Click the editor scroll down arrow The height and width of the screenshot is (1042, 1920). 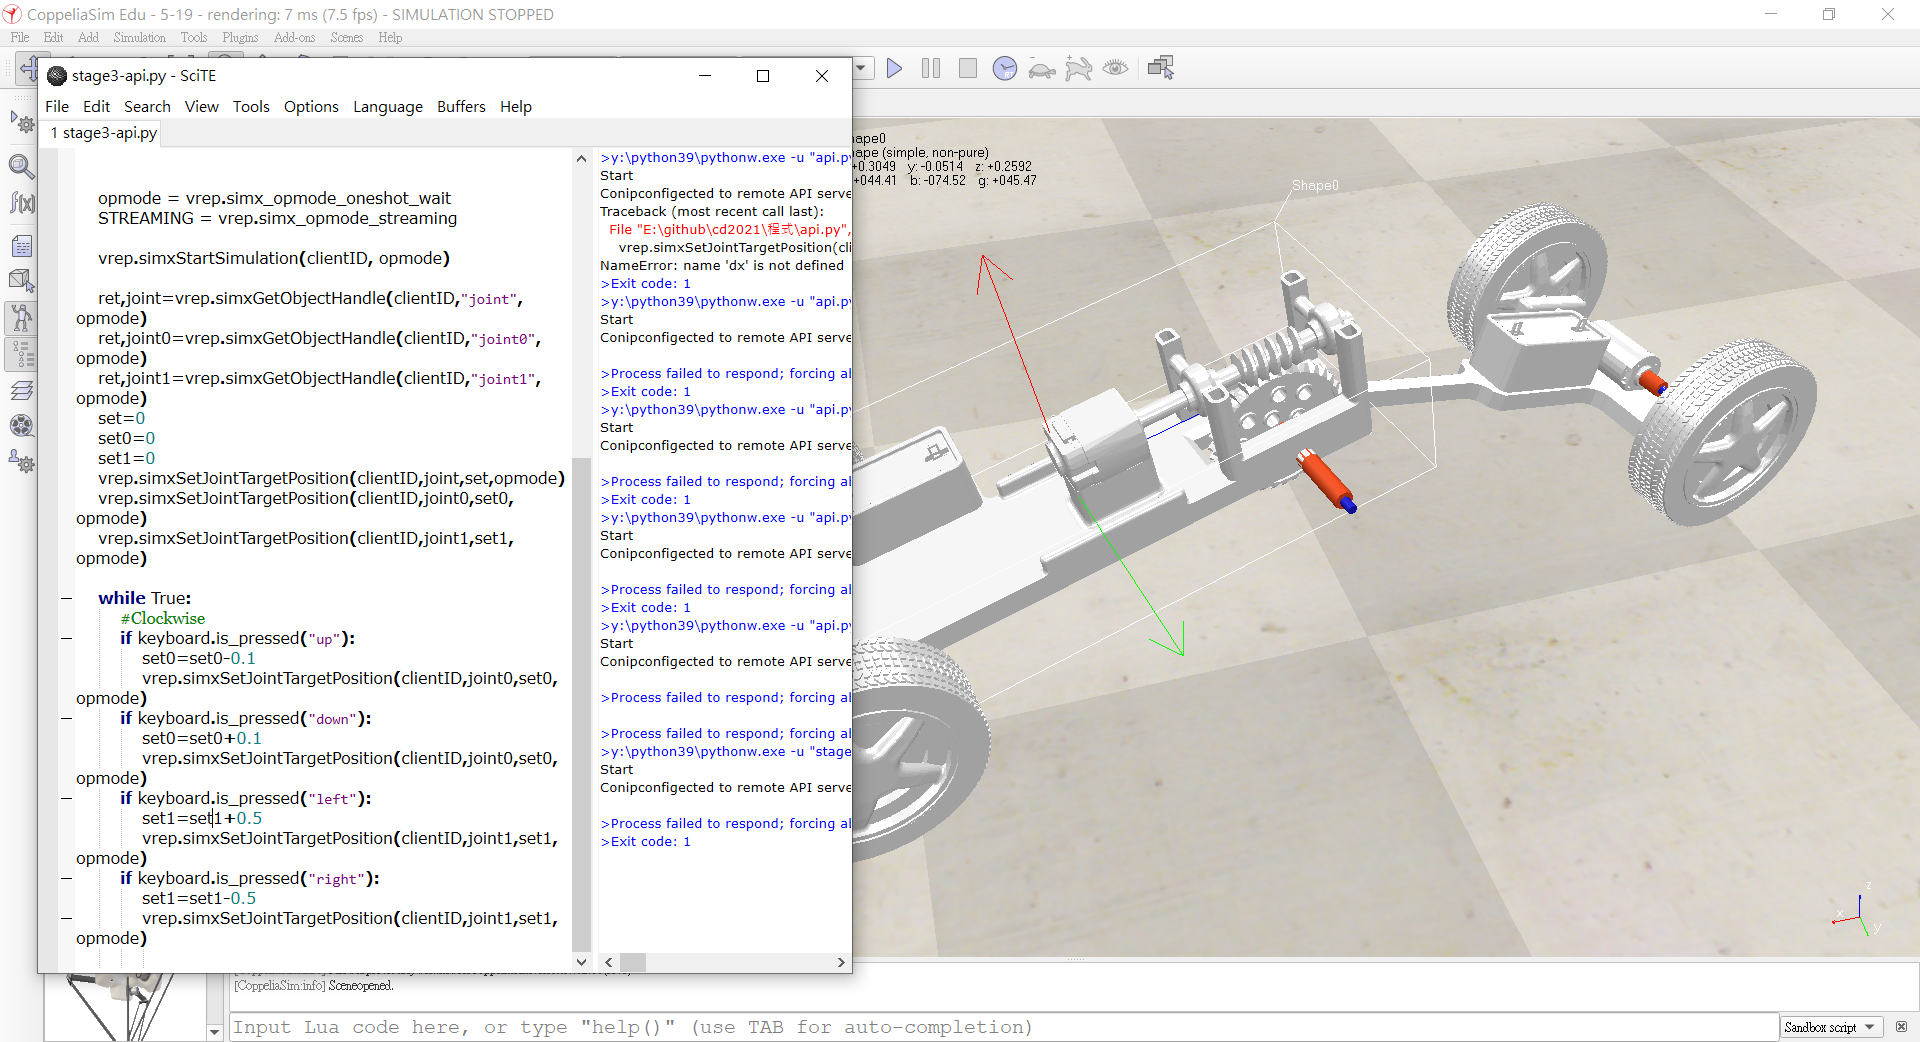coord(581,961)
